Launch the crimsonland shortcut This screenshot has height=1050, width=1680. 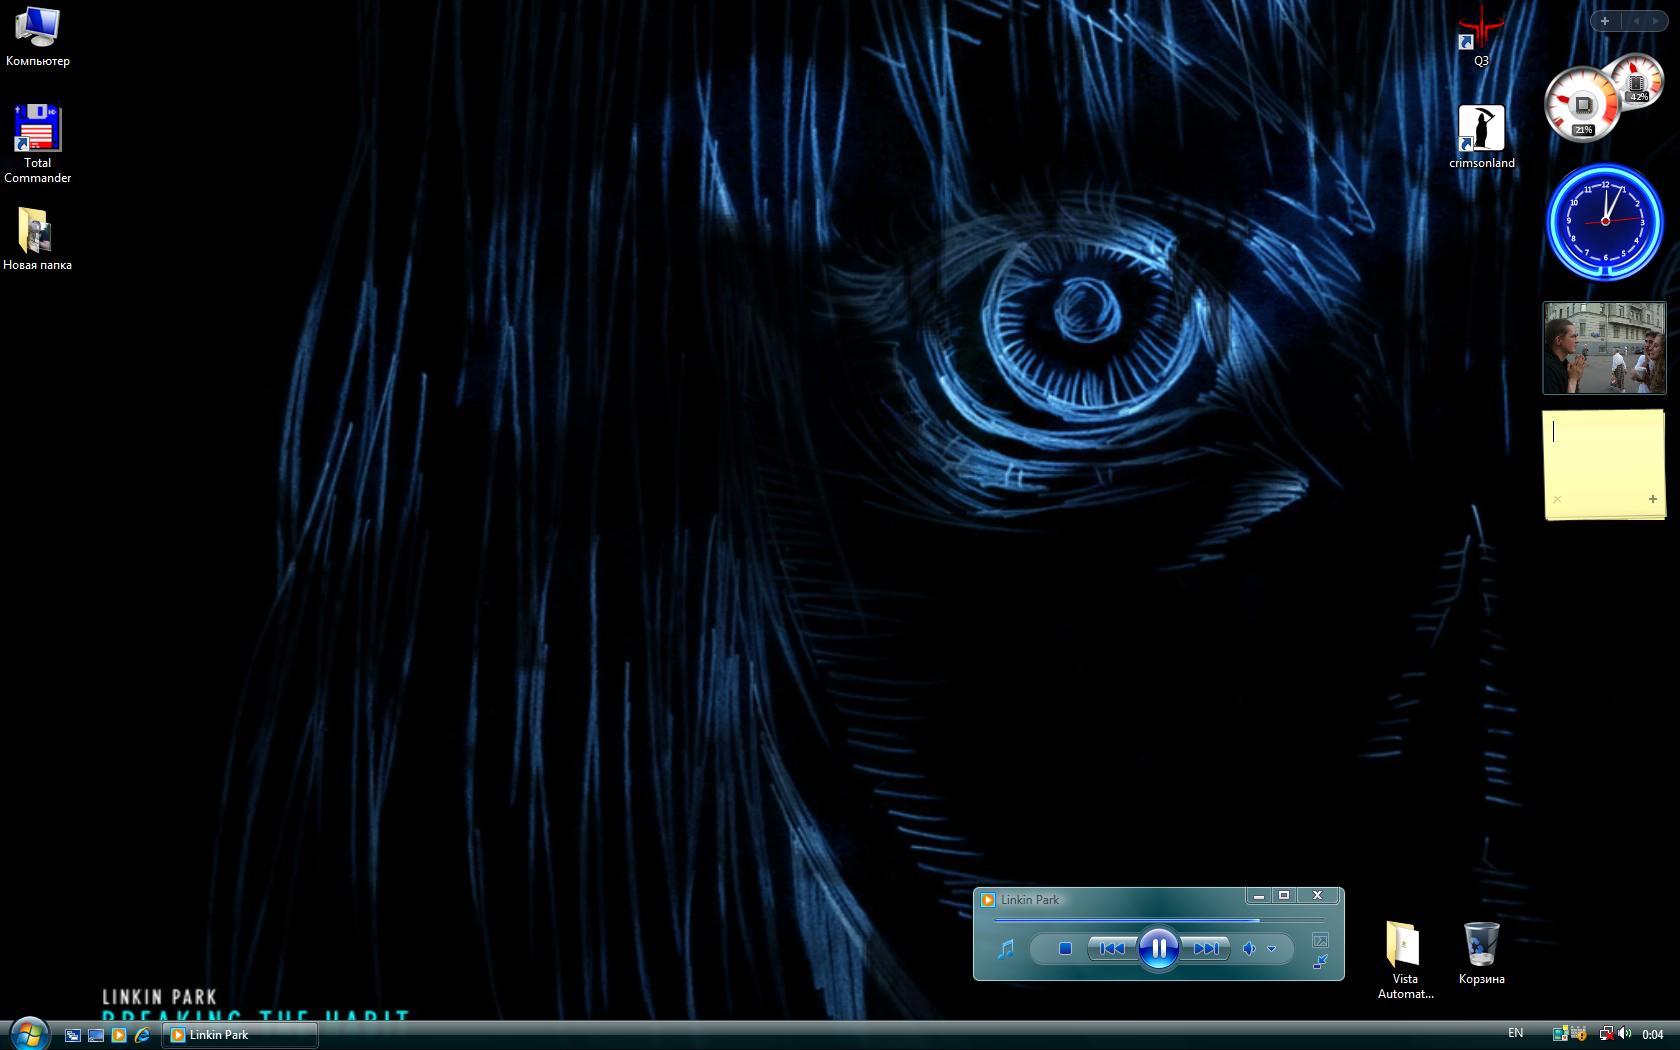tap(1481, 137)
